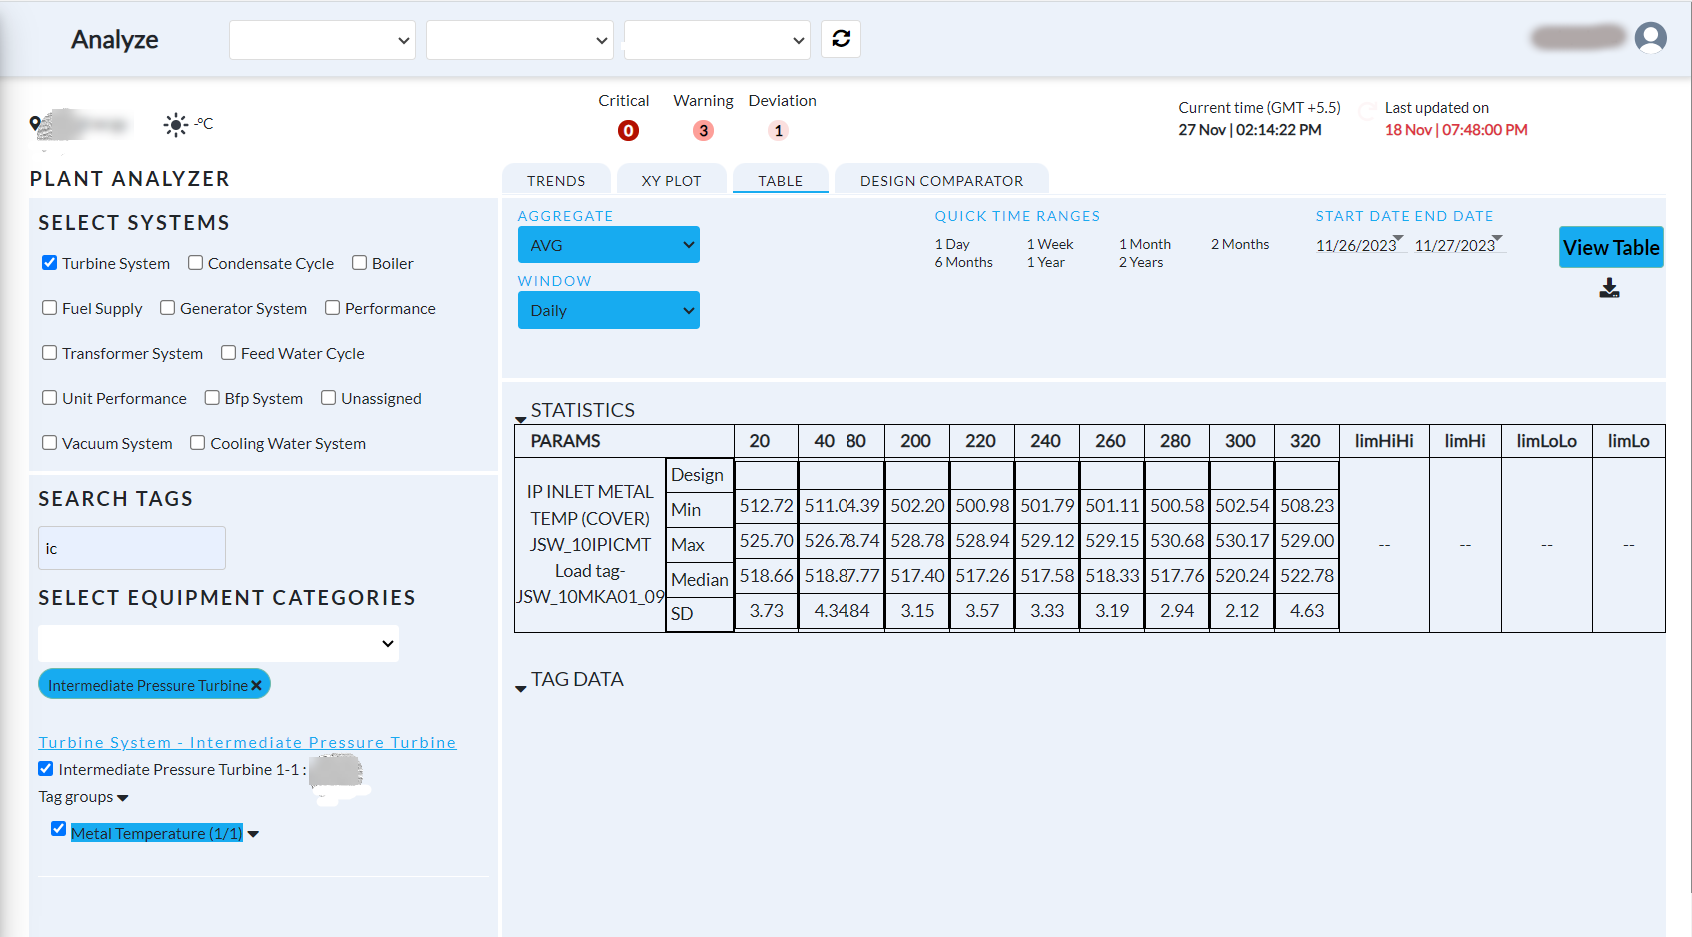Select the 1 Day quick range
Image resolution: width=1692 pixels, height=937 pixels.
(952, 244)
